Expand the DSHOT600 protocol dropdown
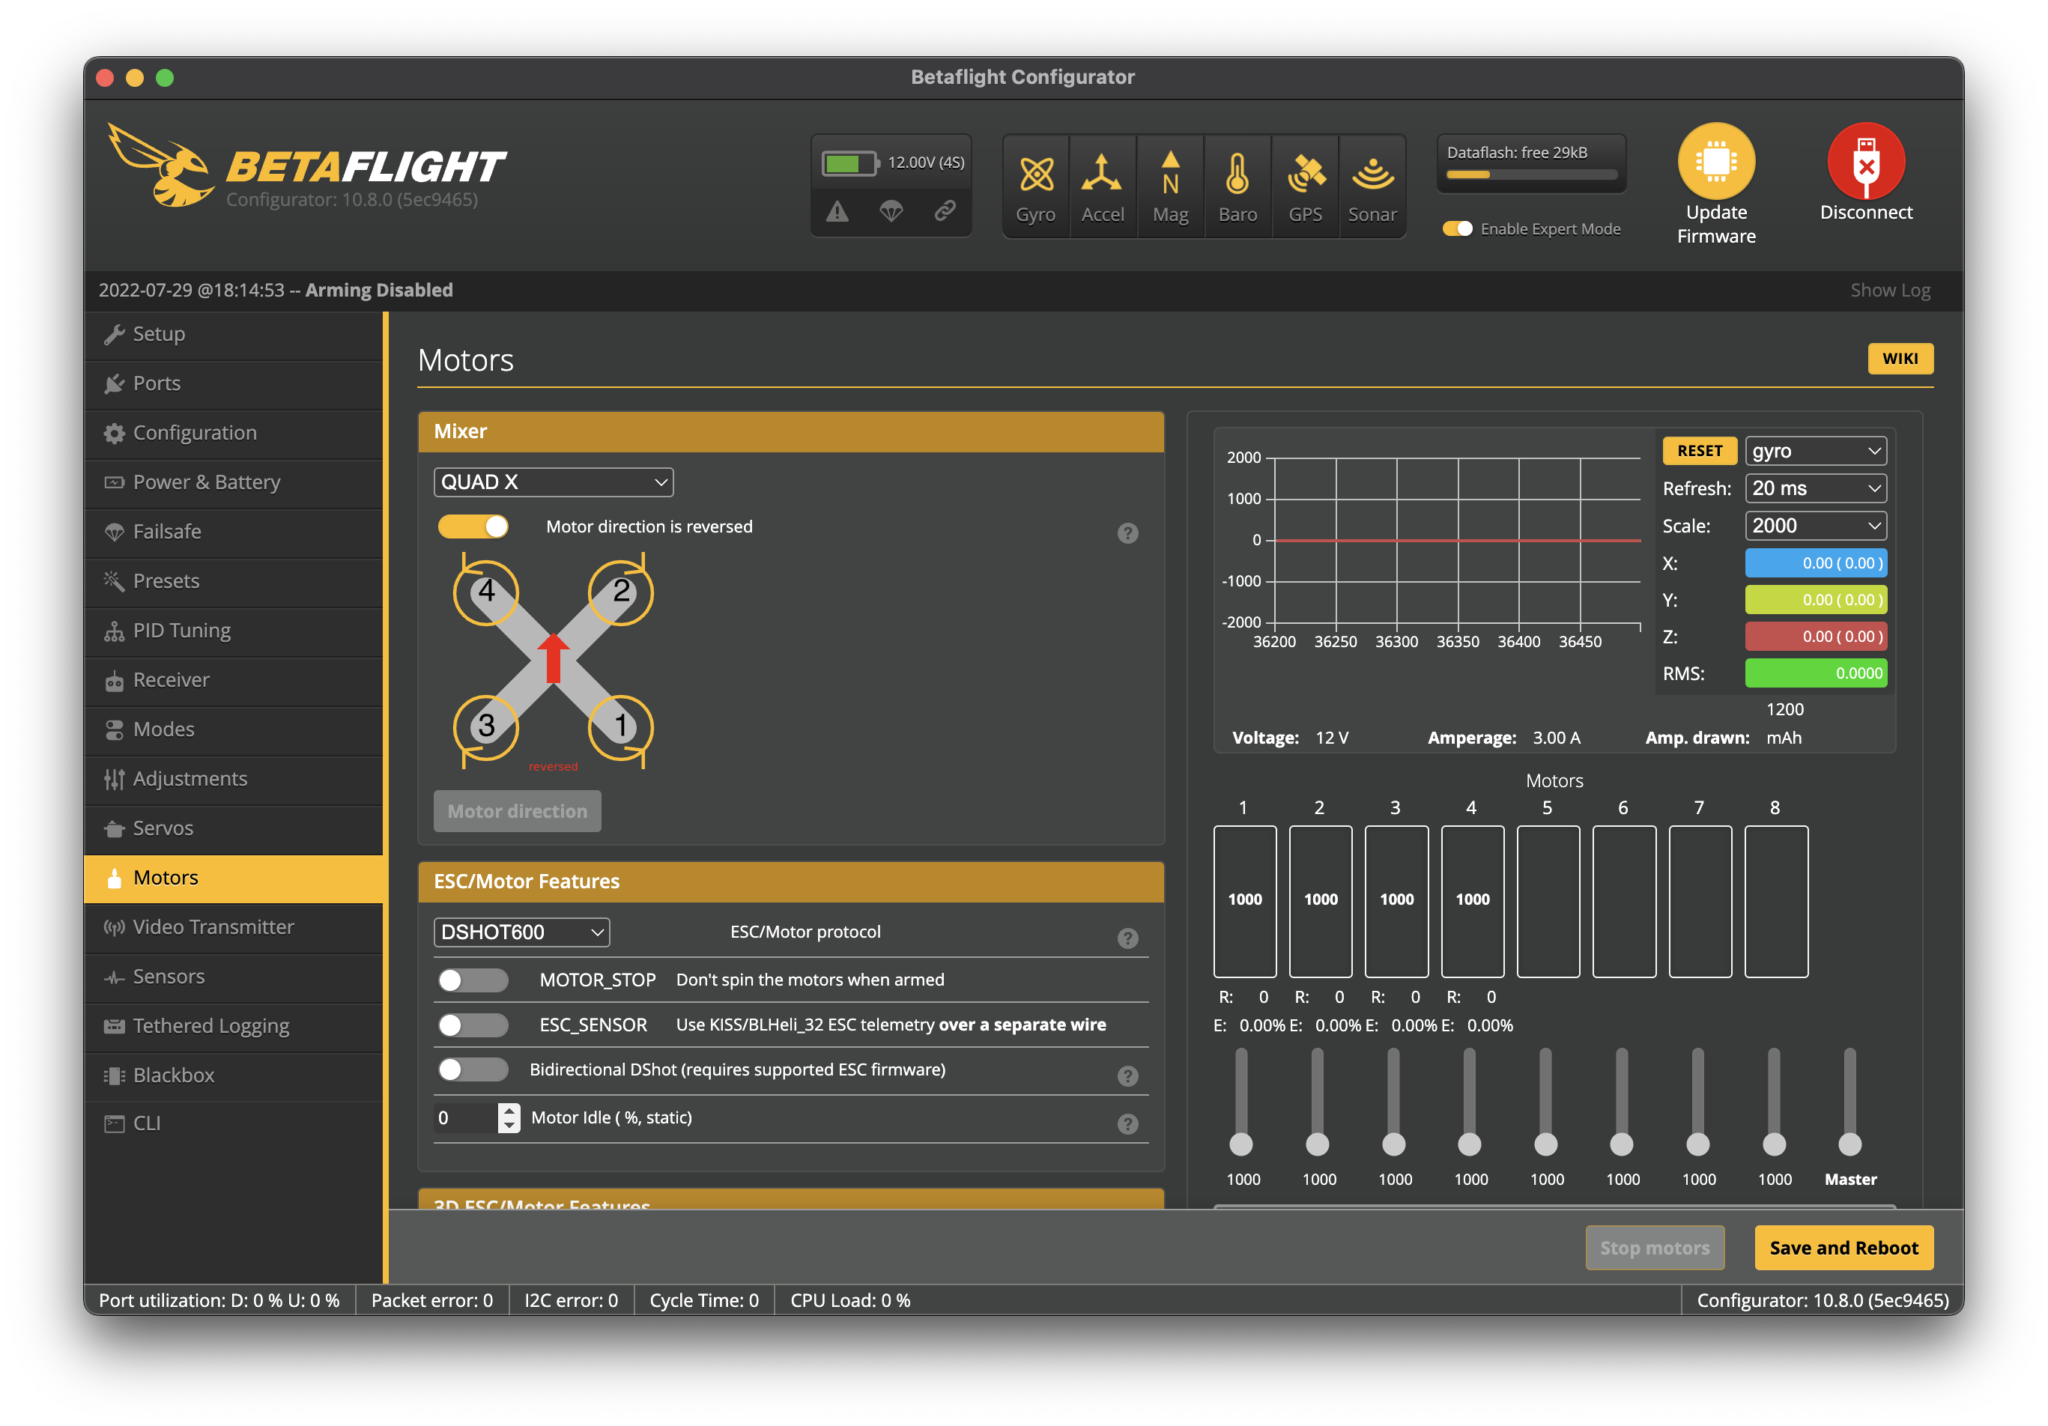2048x1426 pixels. click(521, 932)
